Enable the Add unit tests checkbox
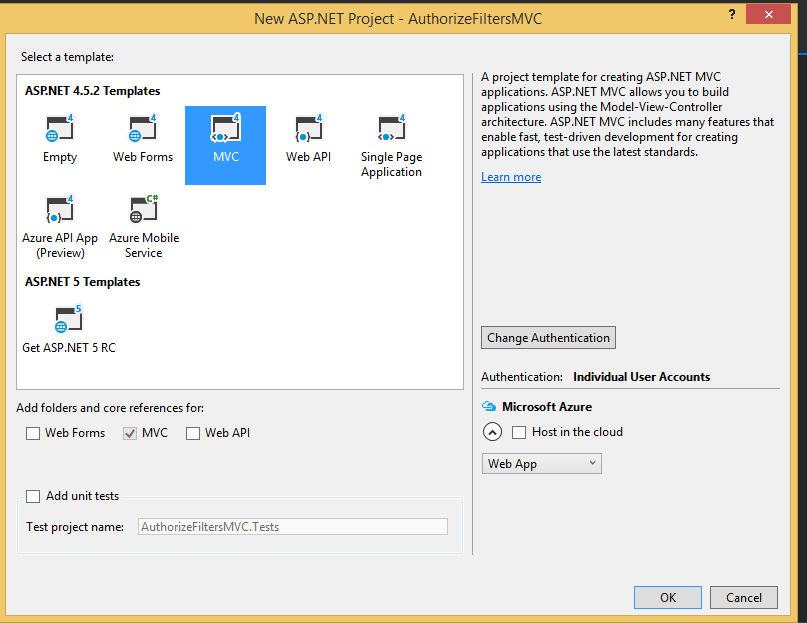 [33, 496]
